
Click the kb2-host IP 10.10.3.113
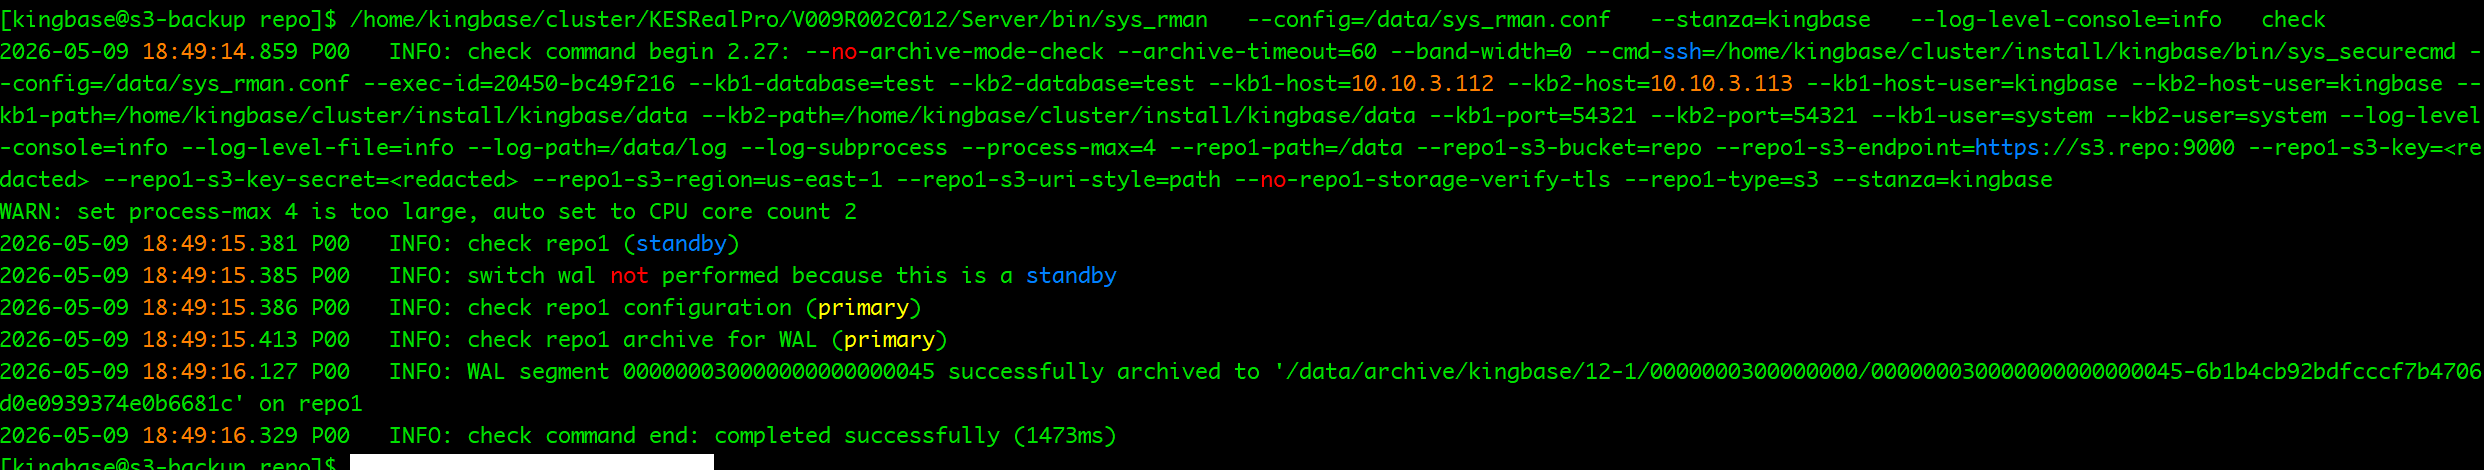click(1721, 84)
